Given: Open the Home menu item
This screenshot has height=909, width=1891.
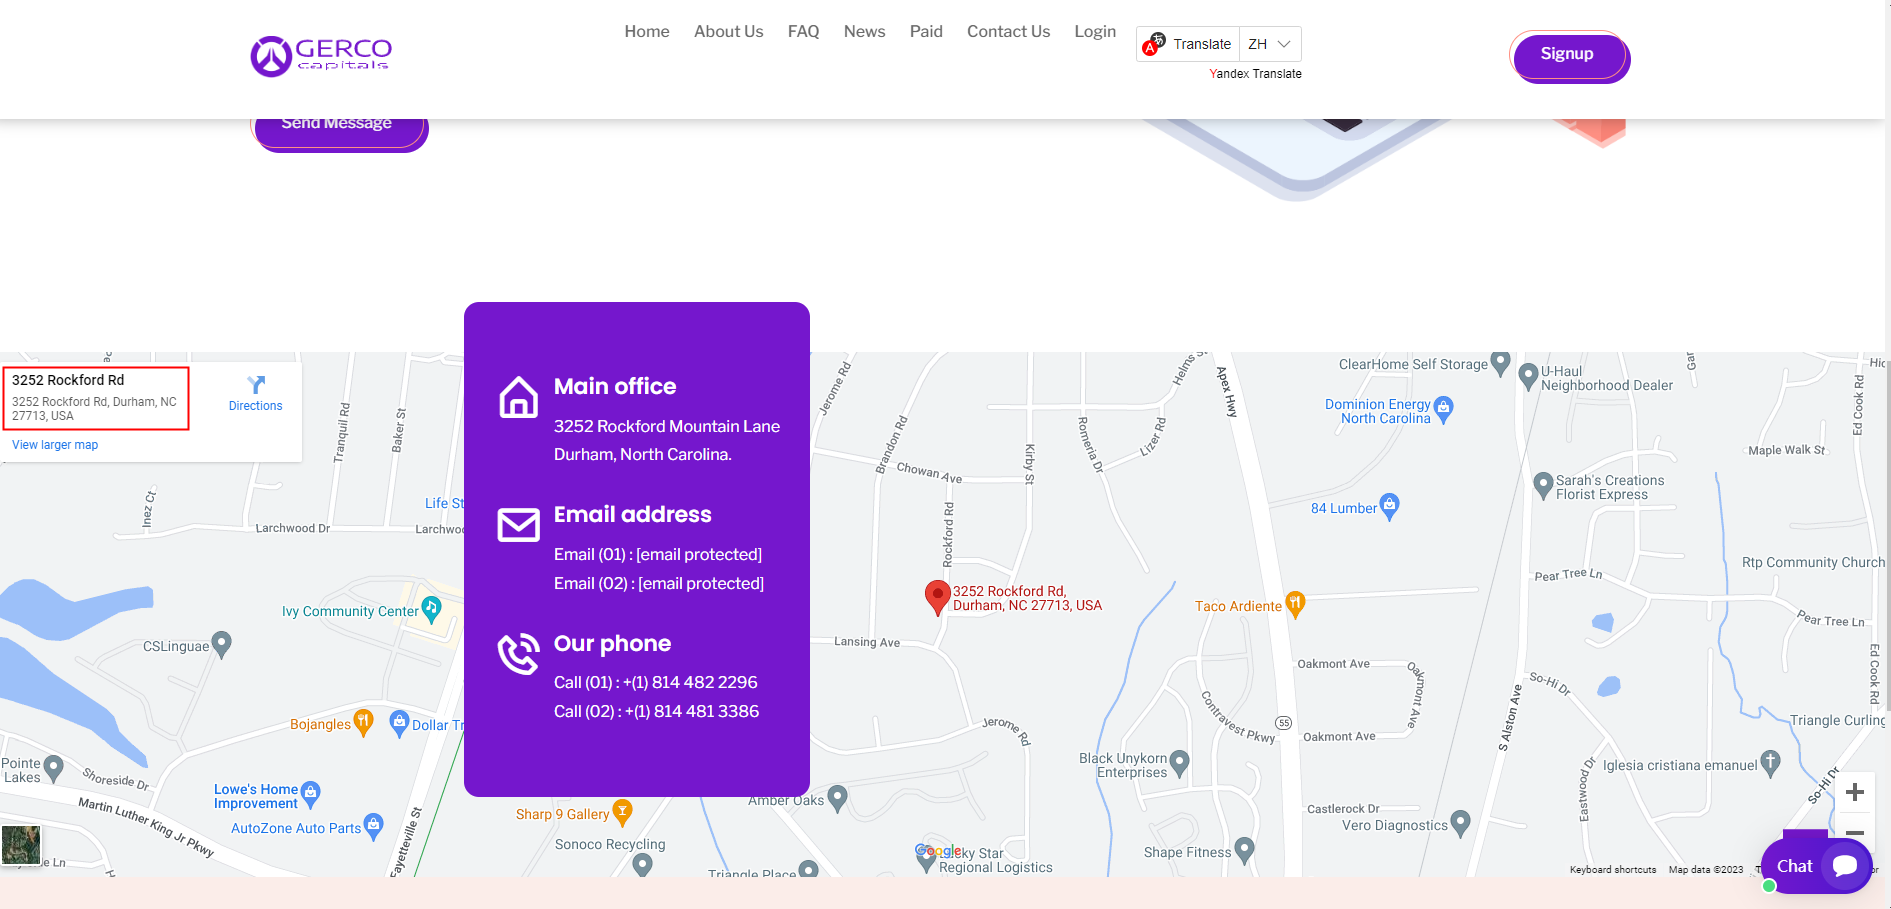Looking at the screenshot, I should click(x=647, y=32).
